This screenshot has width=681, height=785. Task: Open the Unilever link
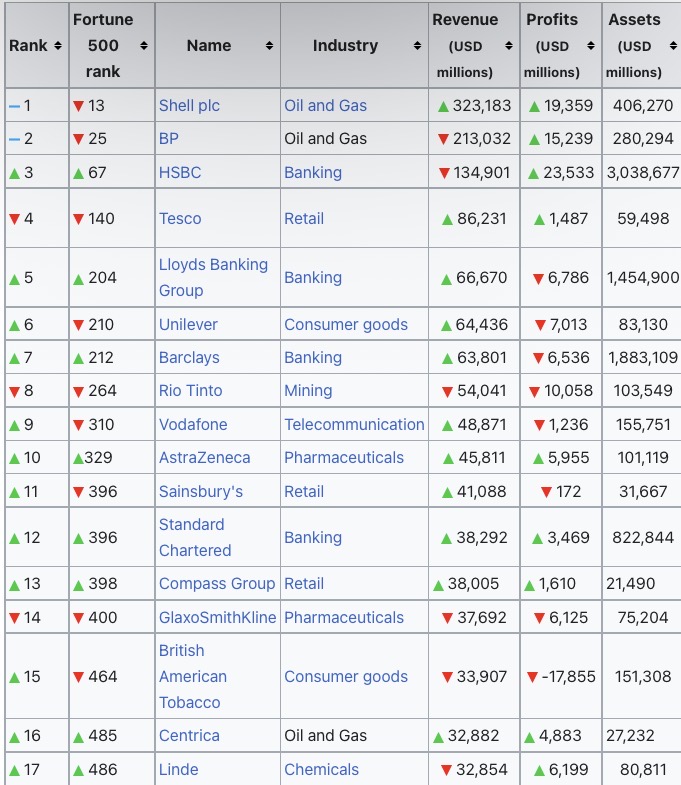pos(188,325)
